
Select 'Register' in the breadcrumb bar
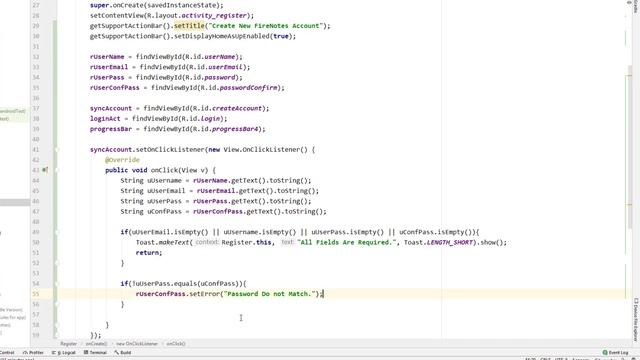click(69, 344)
